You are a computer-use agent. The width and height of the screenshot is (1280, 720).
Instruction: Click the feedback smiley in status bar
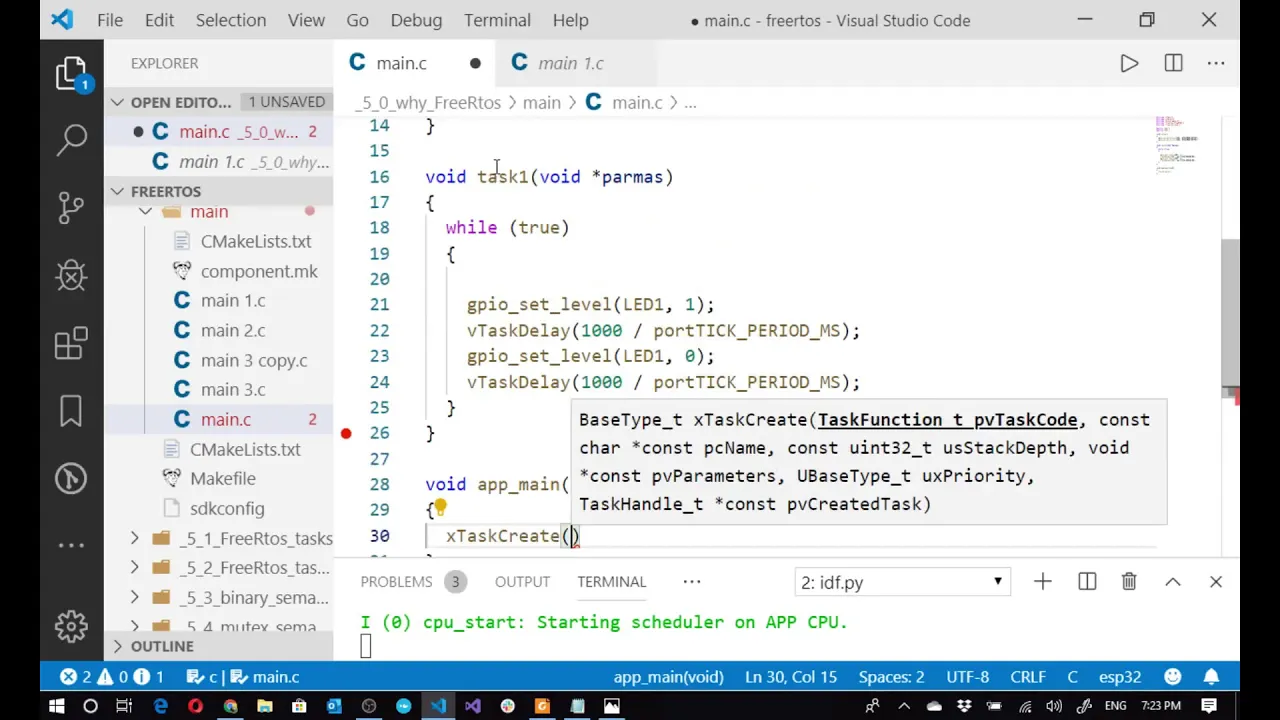tap(1173, 677)
